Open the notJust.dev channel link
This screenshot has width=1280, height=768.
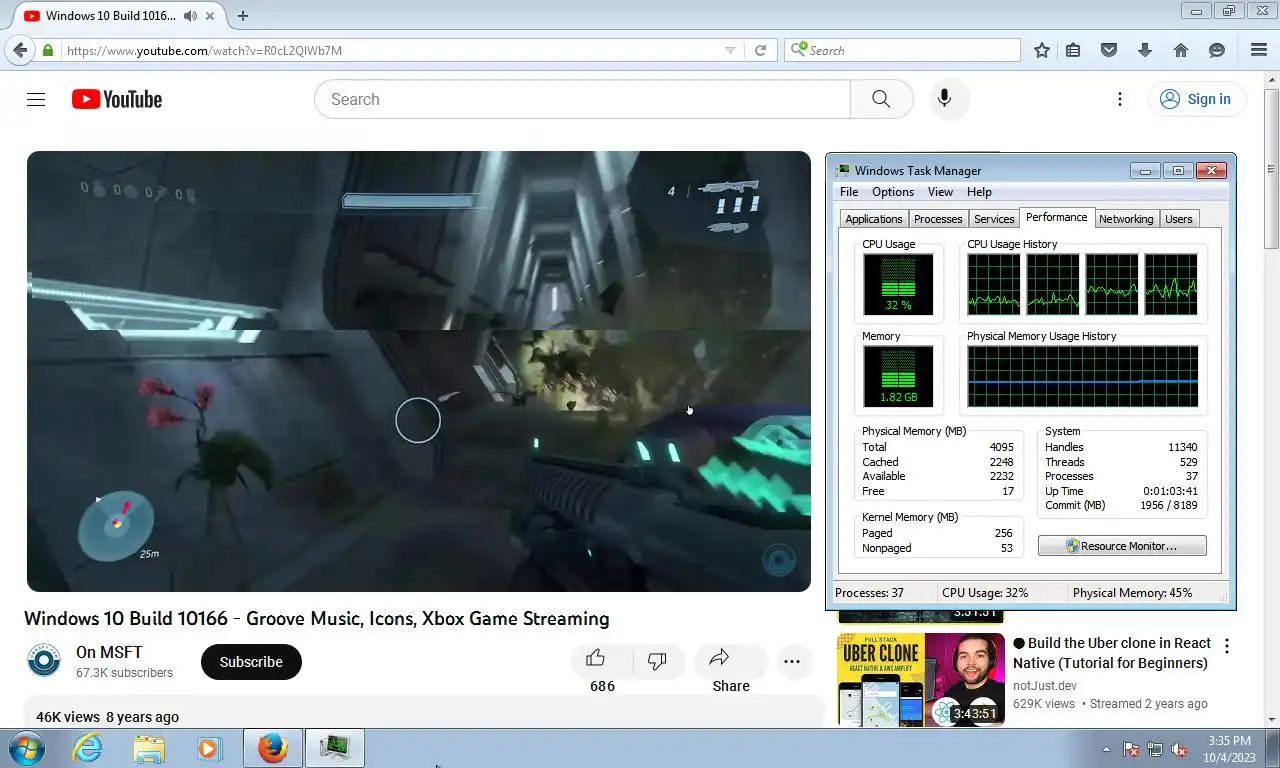[x=1045, y=685]
